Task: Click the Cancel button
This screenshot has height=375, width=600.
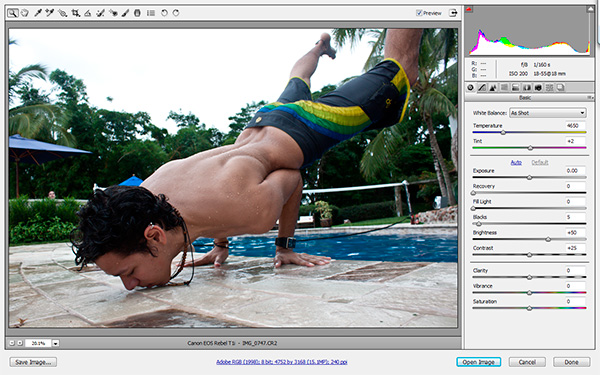Action: click(x=527, y=362)
